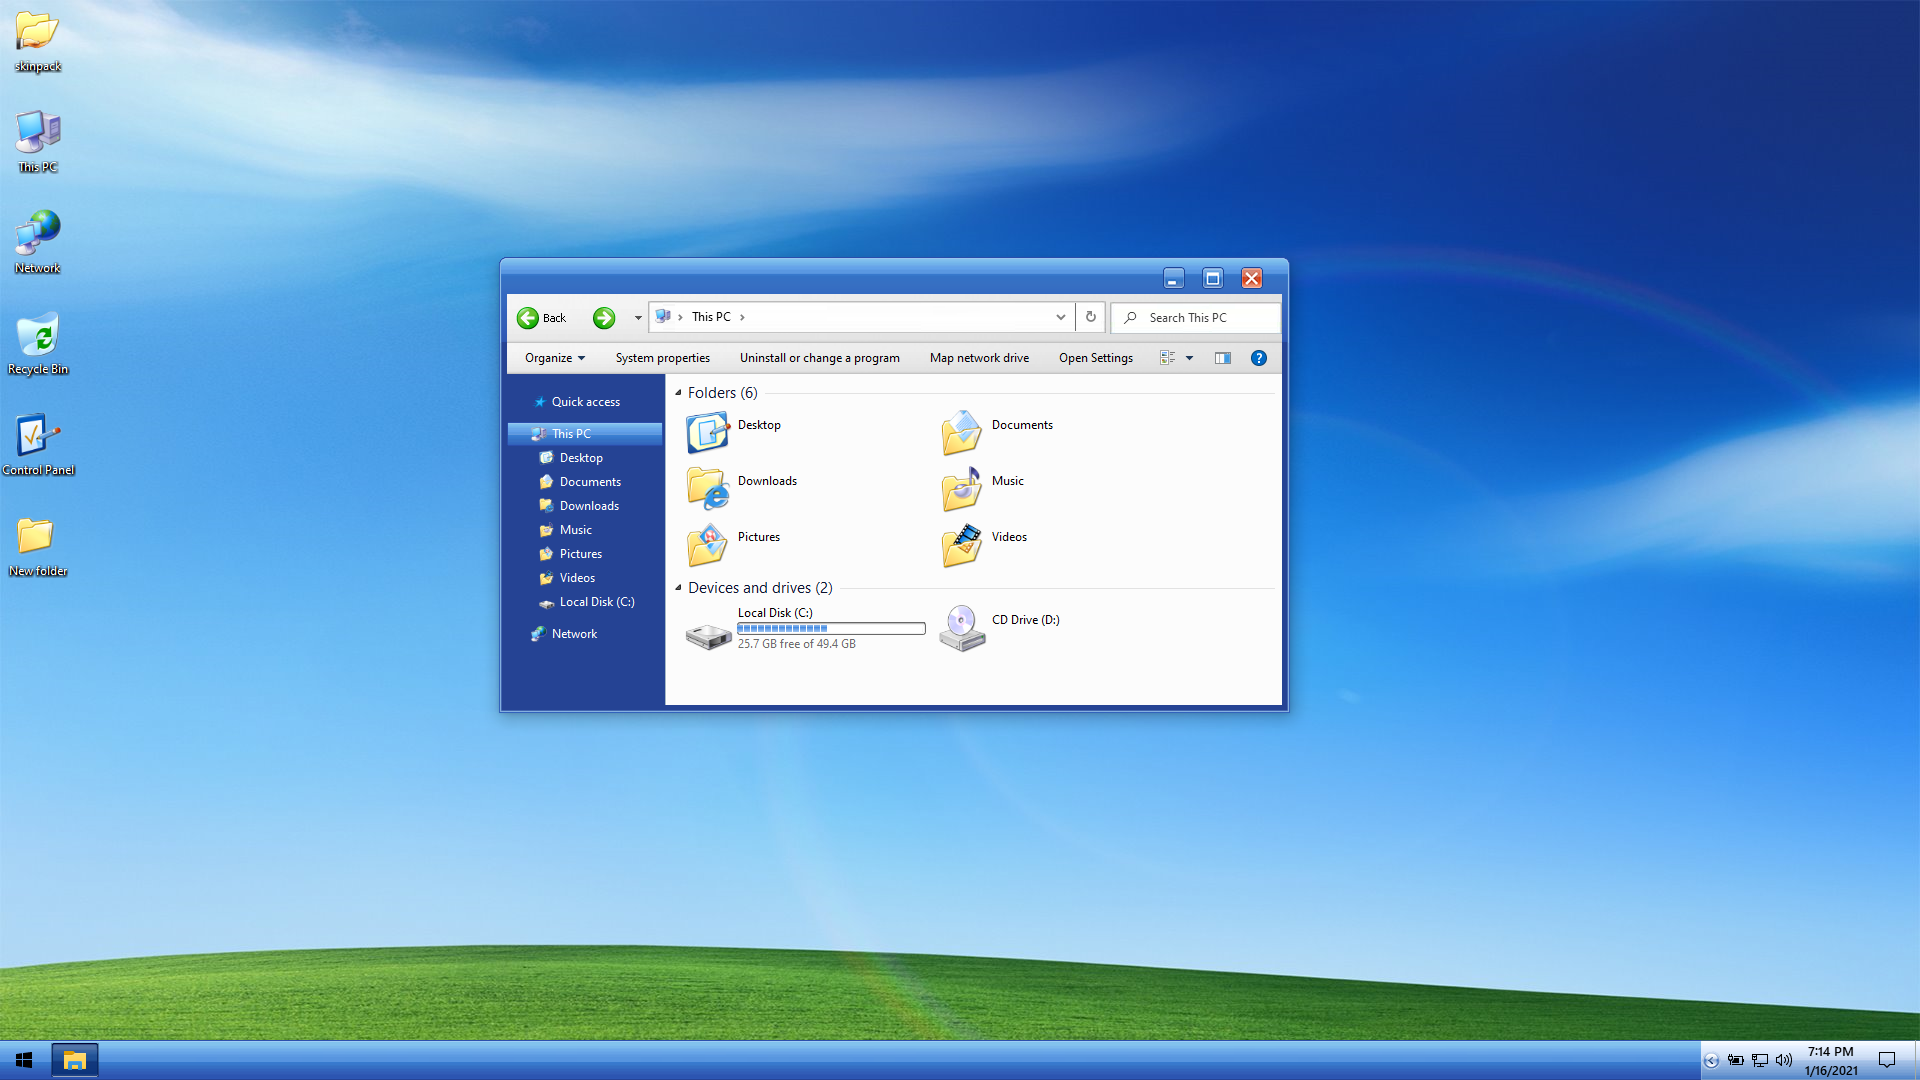
Task: Open the CD Drive (D:) icon
Action: coord(962,629)
